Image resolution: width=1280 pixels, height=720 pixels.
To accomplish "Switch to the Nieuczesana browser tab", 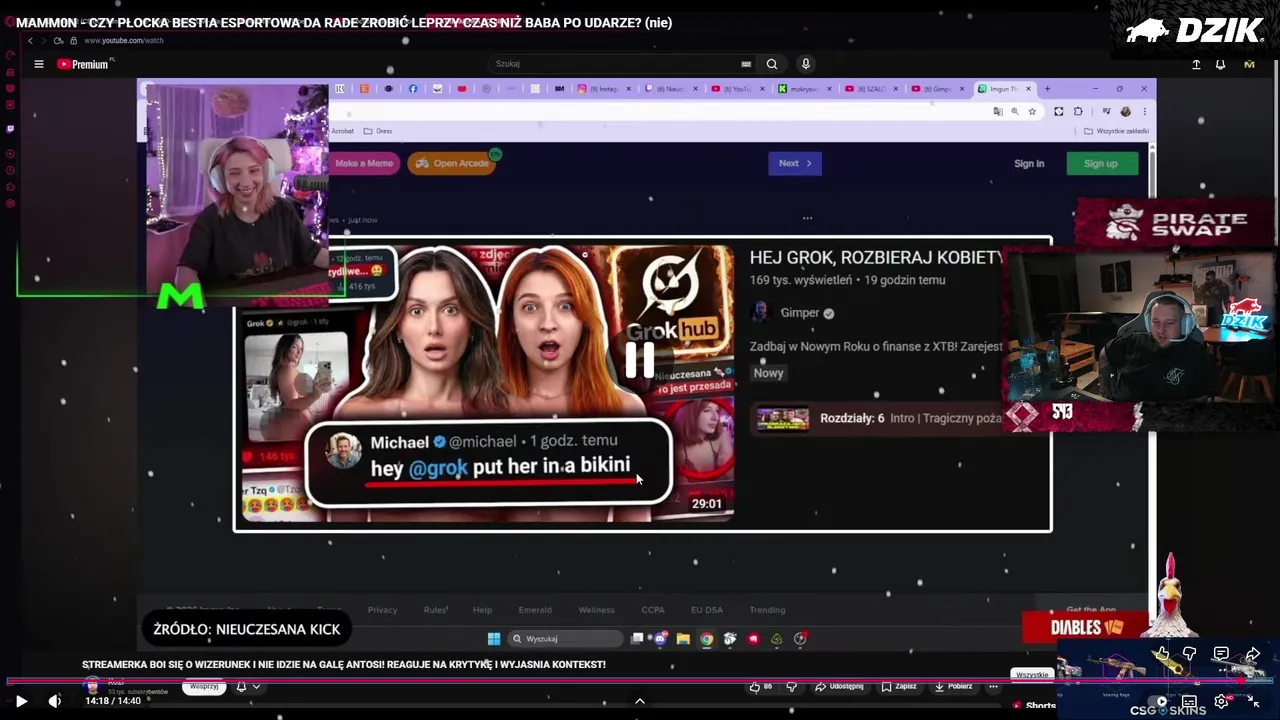I will (671, 89).
